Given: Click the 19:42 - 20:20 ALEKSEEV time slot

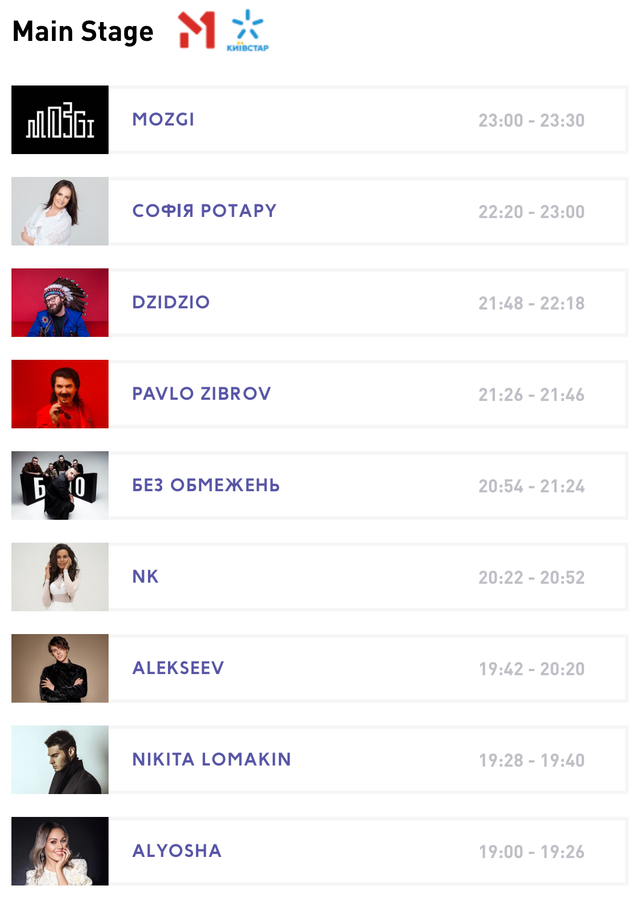Looking at the screenshot, I should 531,669.
